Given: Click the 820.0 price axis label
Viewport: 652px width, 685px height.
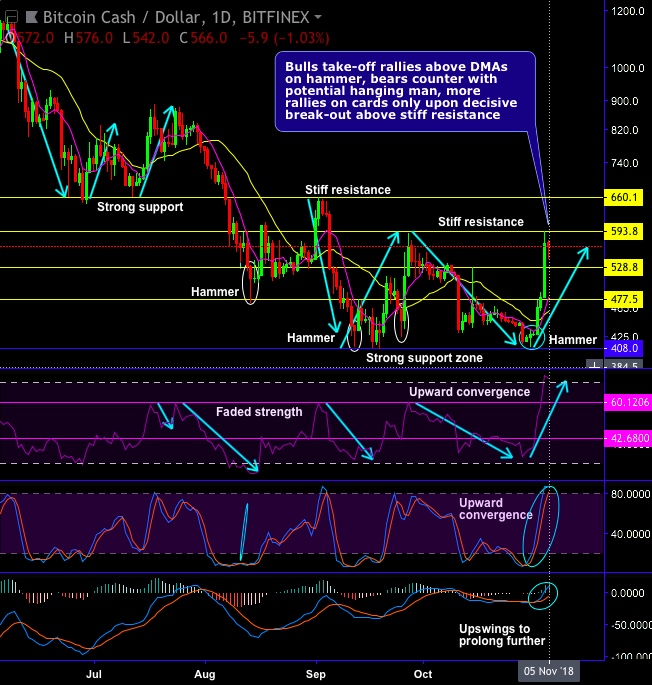Looking at the screenshot, I should click(x=624, y=130).
